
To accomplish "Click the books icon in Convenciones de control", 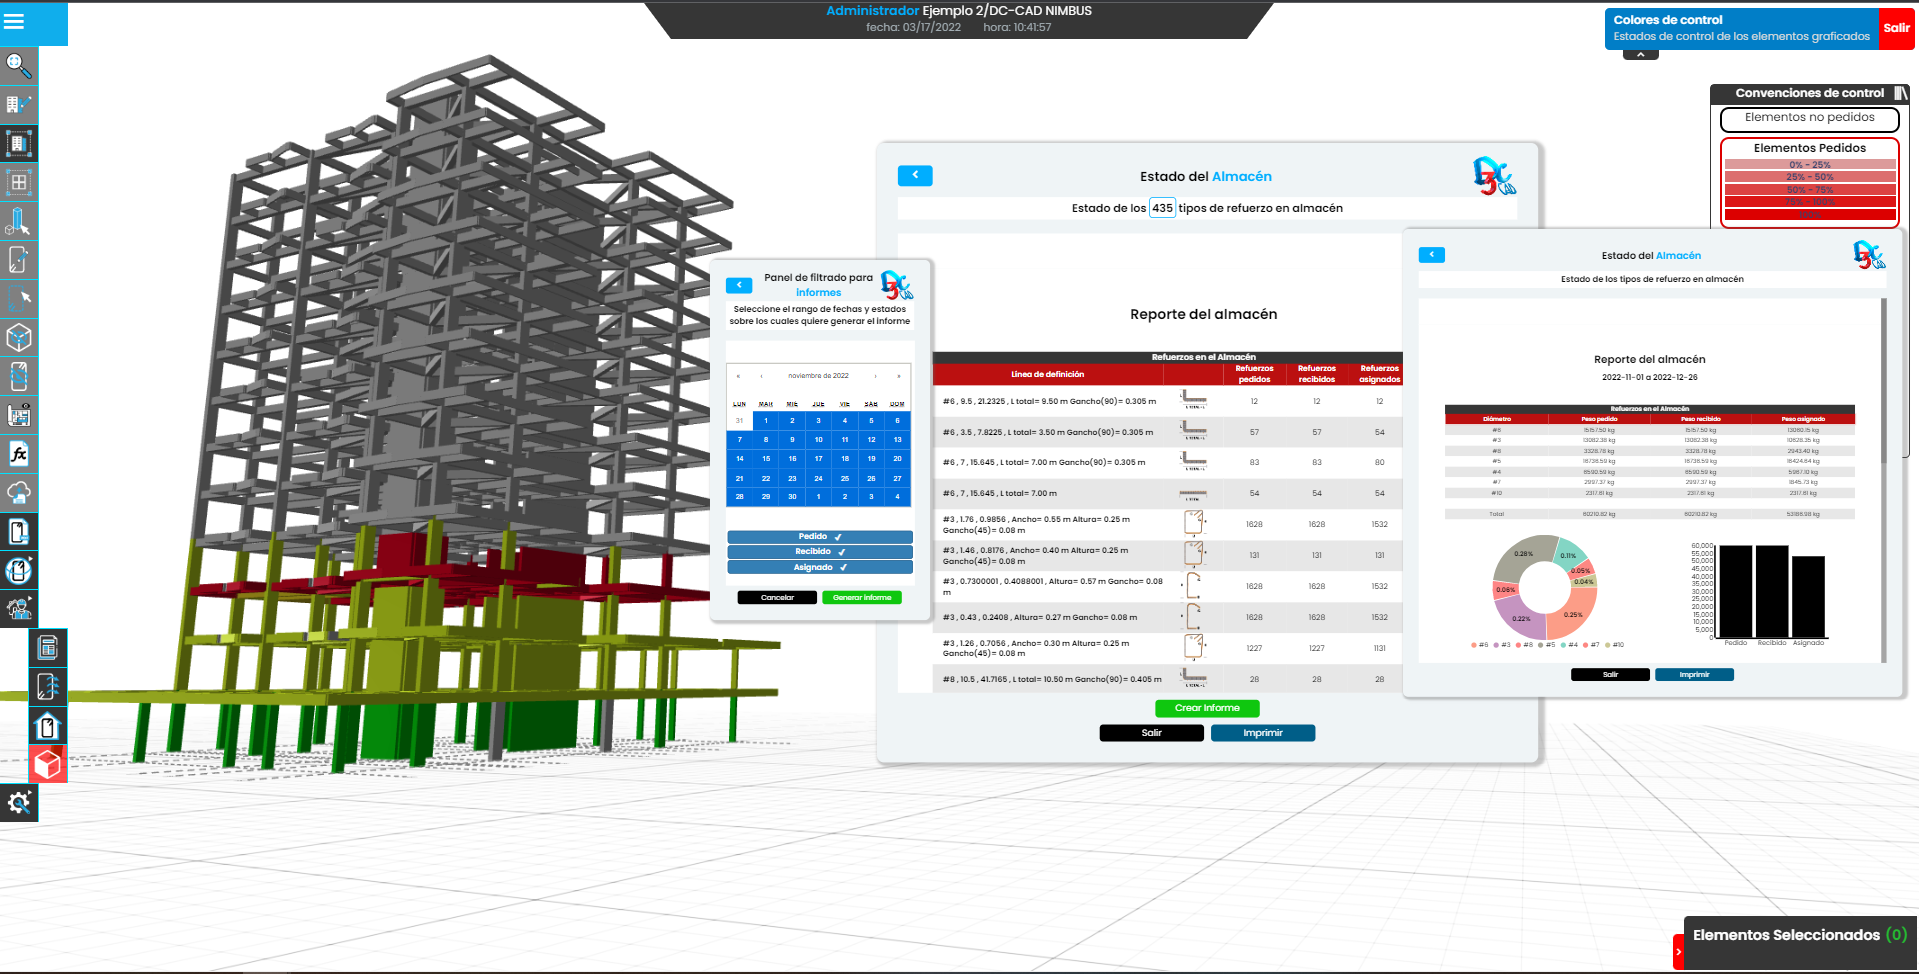I will pos(1900,93).
